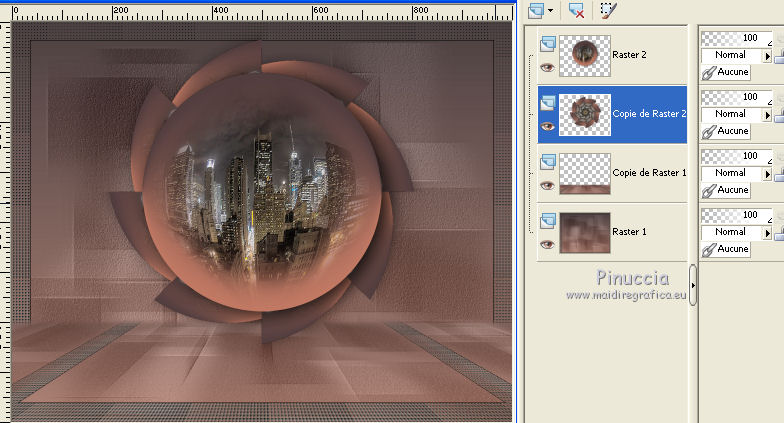Click the blend mode arrow of Raster 1
This screenshot has height=423, width=784.
pyautogui.click(x=768, y=233)
